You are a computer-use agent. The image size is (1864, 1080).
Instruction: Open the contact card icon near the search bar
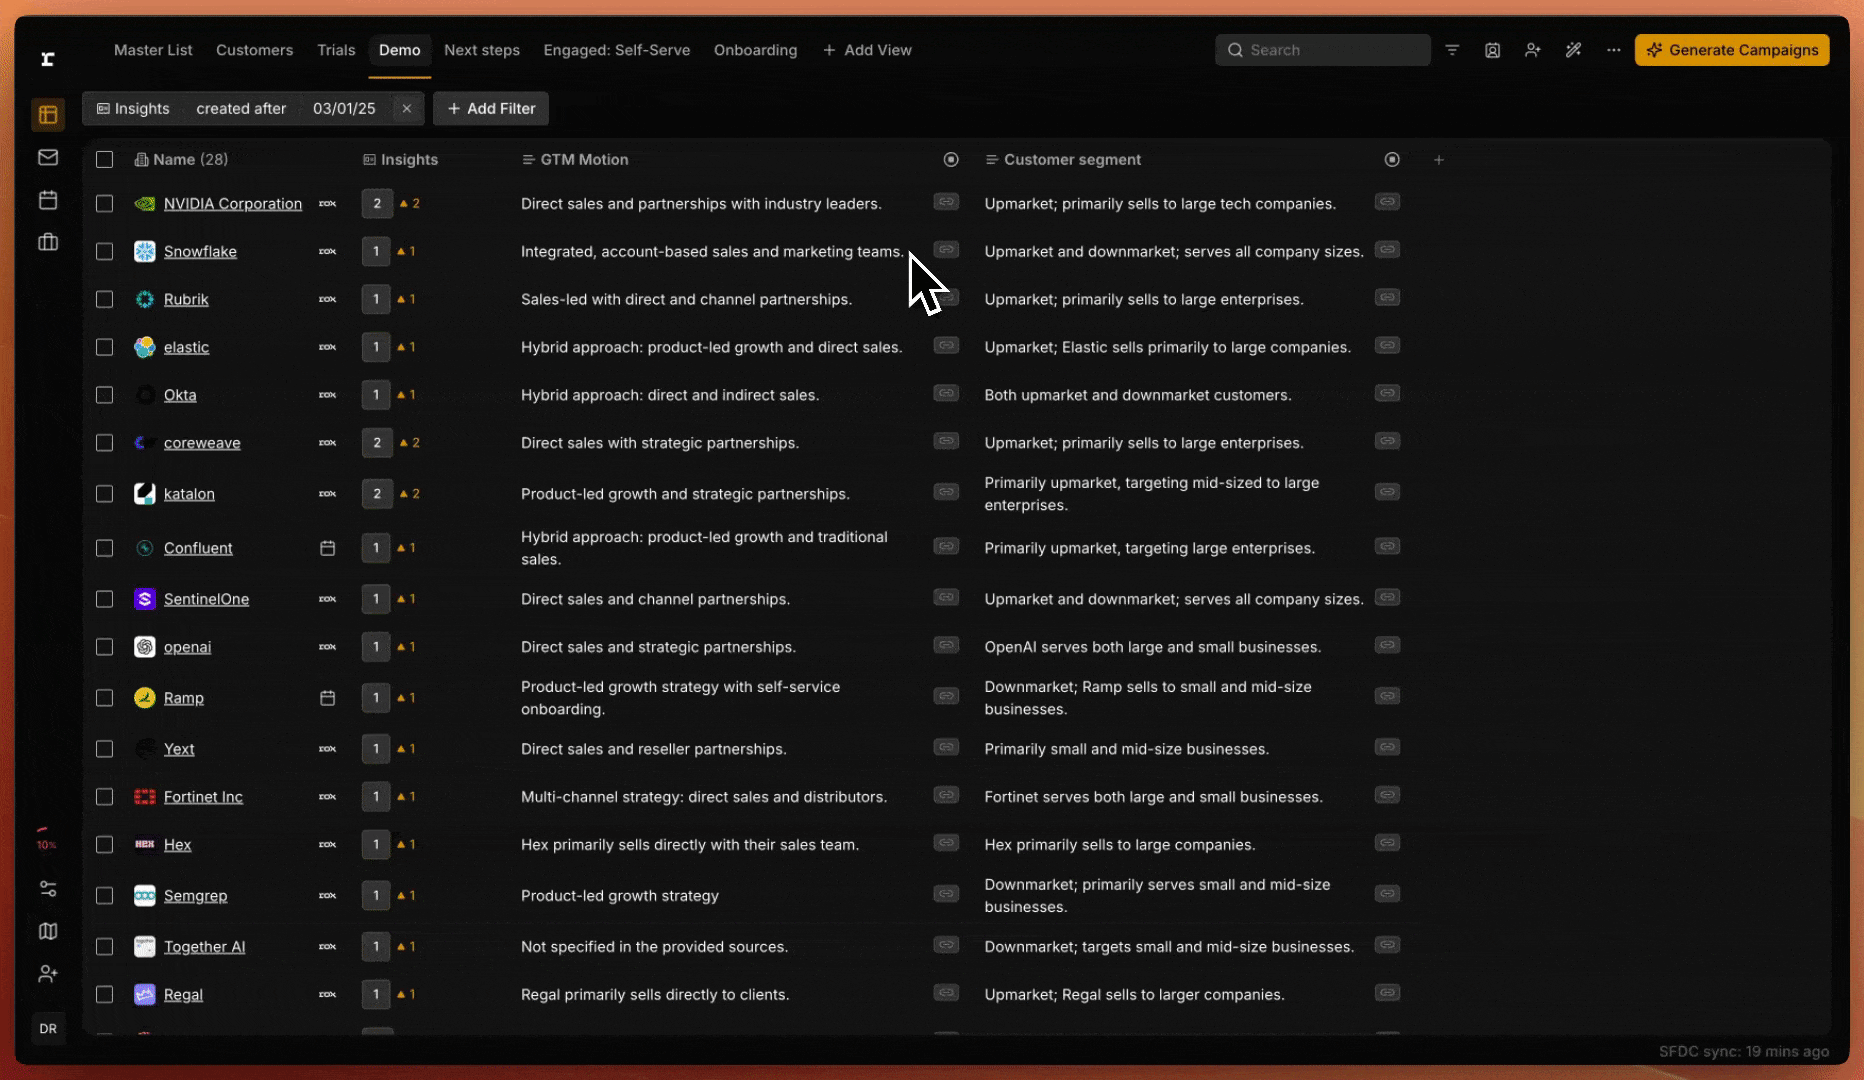point(1492,49)
